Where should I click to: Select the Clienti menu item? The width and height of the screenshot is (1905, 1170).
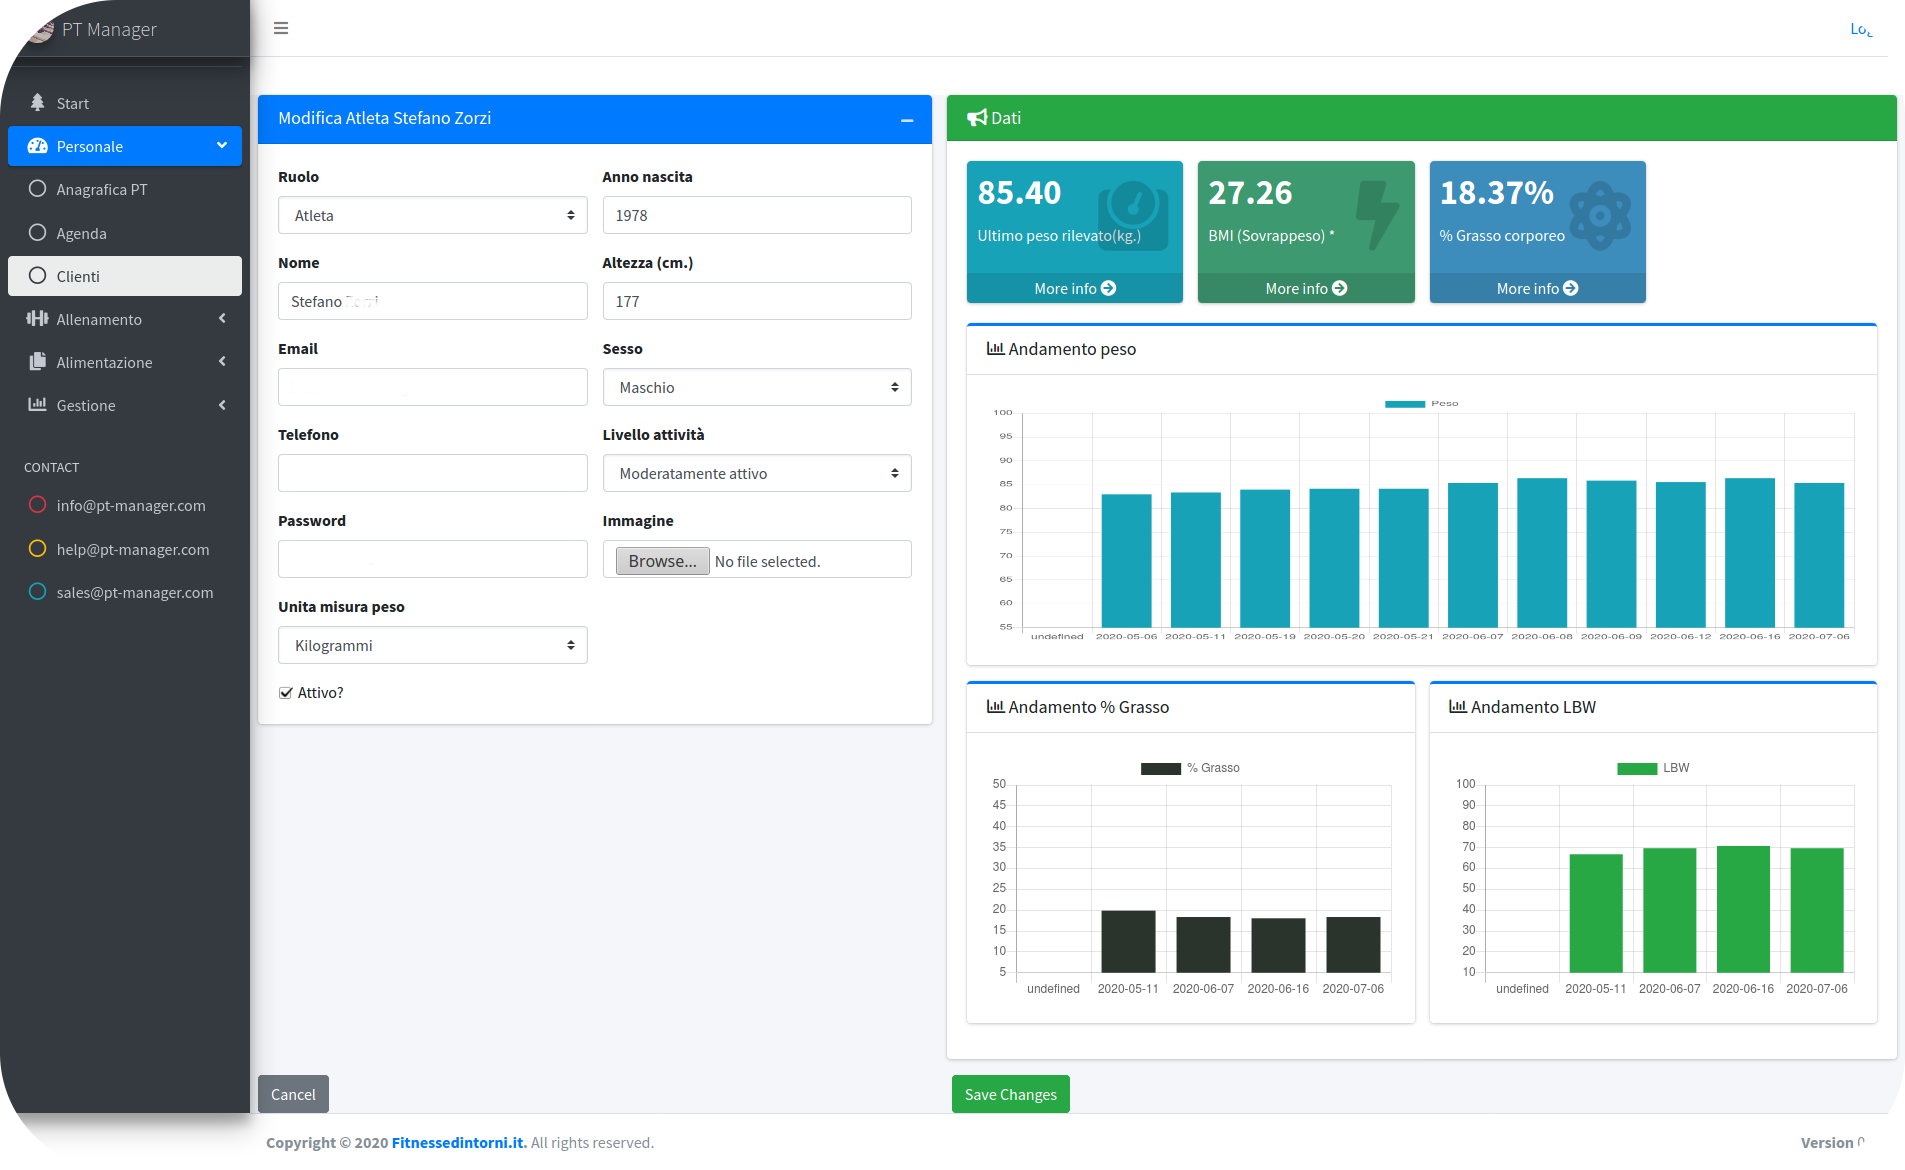(125, 276)
